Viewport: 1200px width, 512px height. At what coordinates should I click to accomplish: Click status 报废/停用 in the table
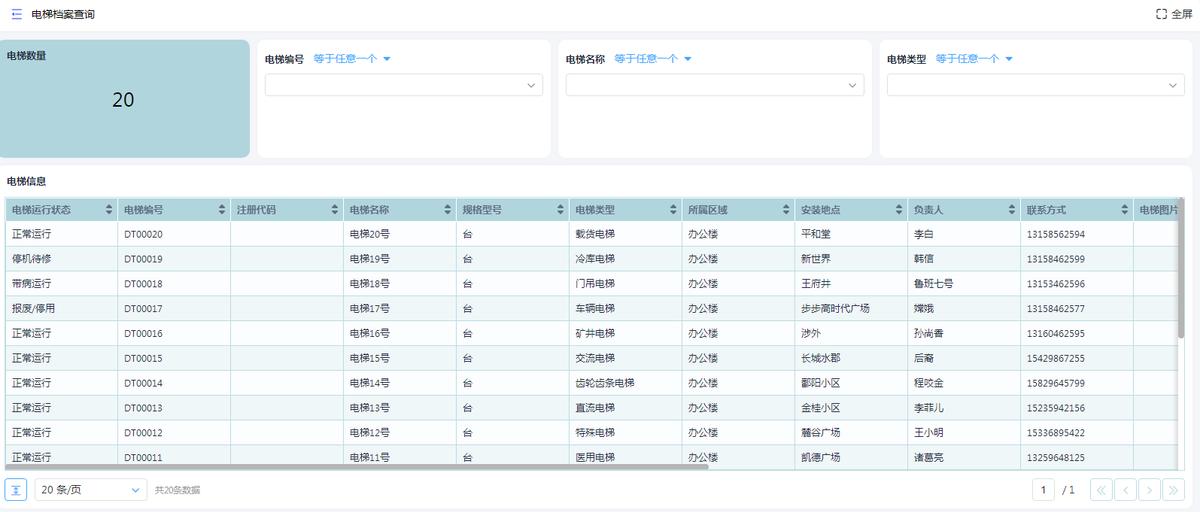pos(32,309)
